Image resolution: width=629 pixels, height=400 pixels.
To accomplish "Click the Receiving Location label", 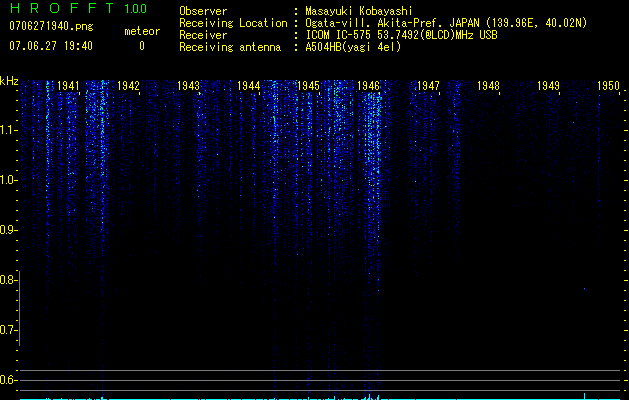I will coord(233,23).
